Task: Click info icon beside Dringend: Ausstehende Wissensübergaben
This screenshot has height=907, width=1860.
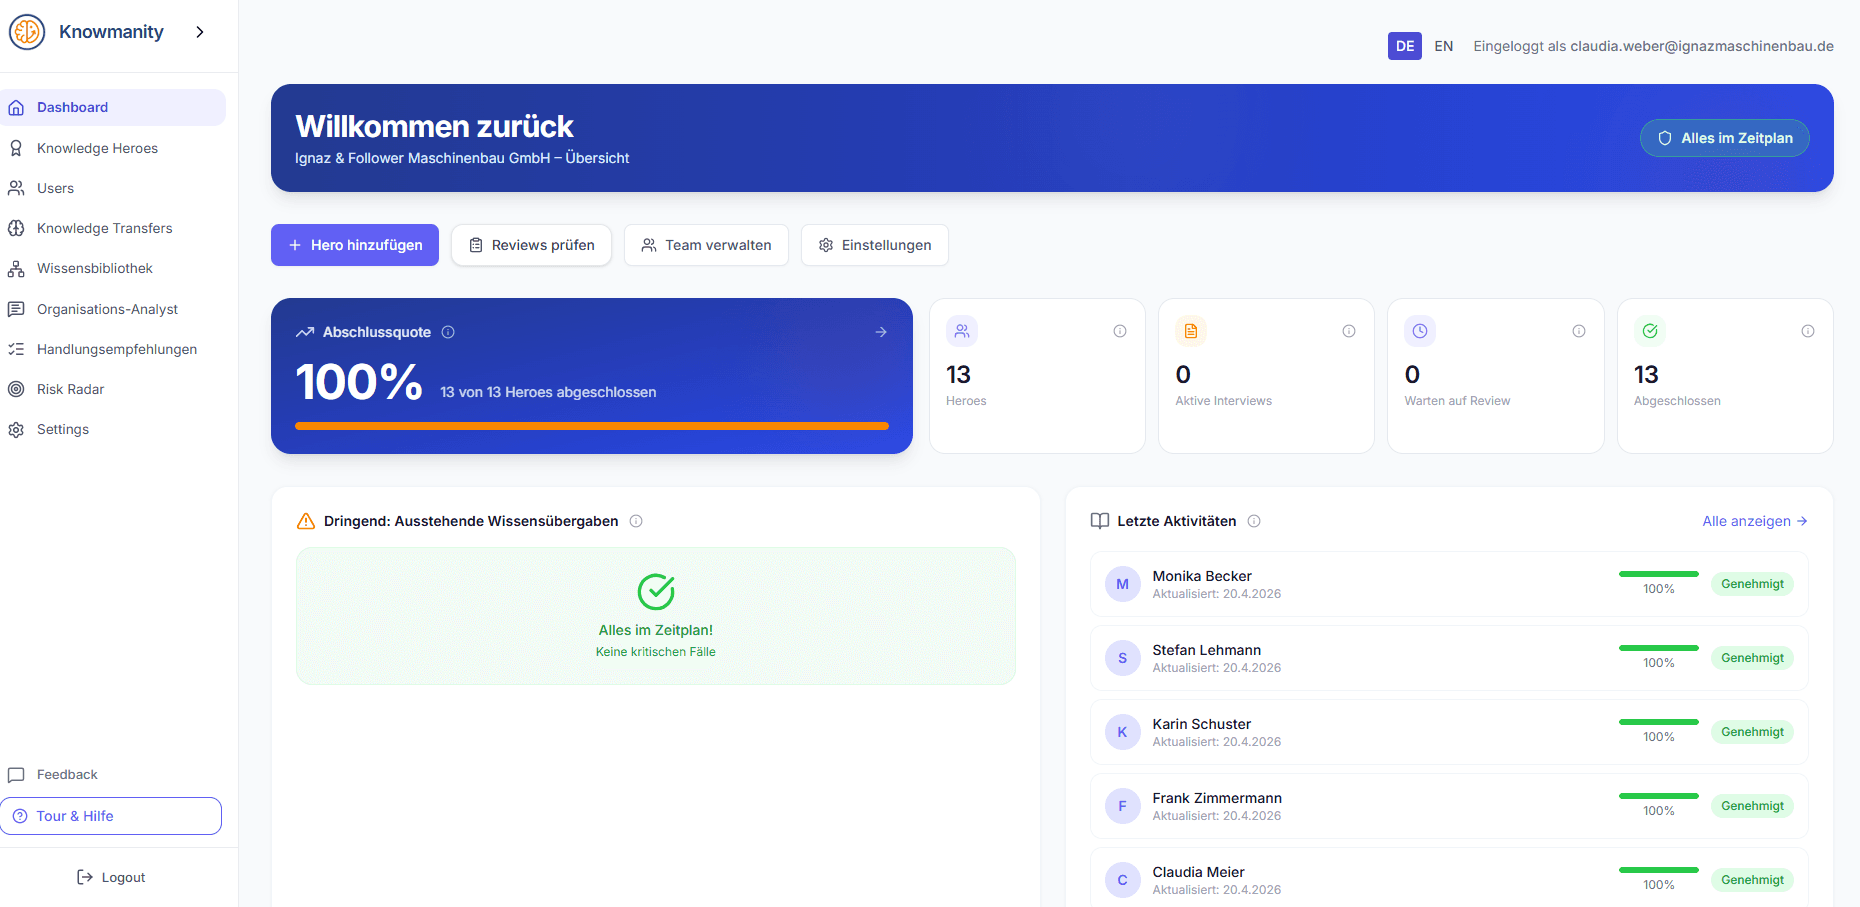Action: [x=636, y=521]
